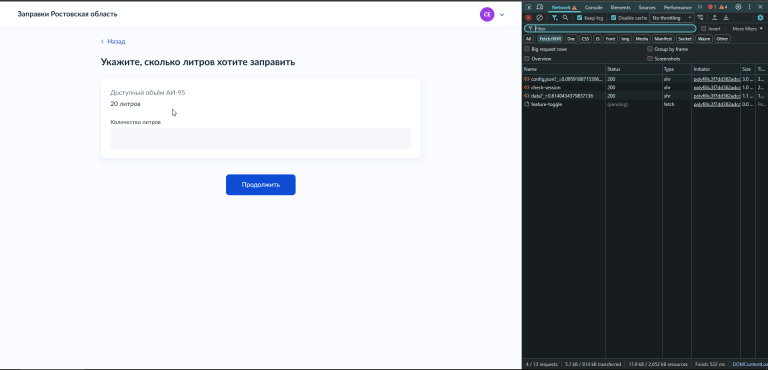Filter requests by Img type
This screenshot has width=768, height=370.
[625, 39]
